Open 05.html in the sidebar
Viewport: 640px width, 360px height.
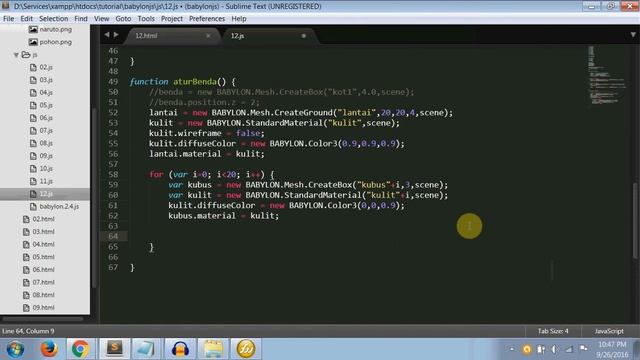pos(43,257)
